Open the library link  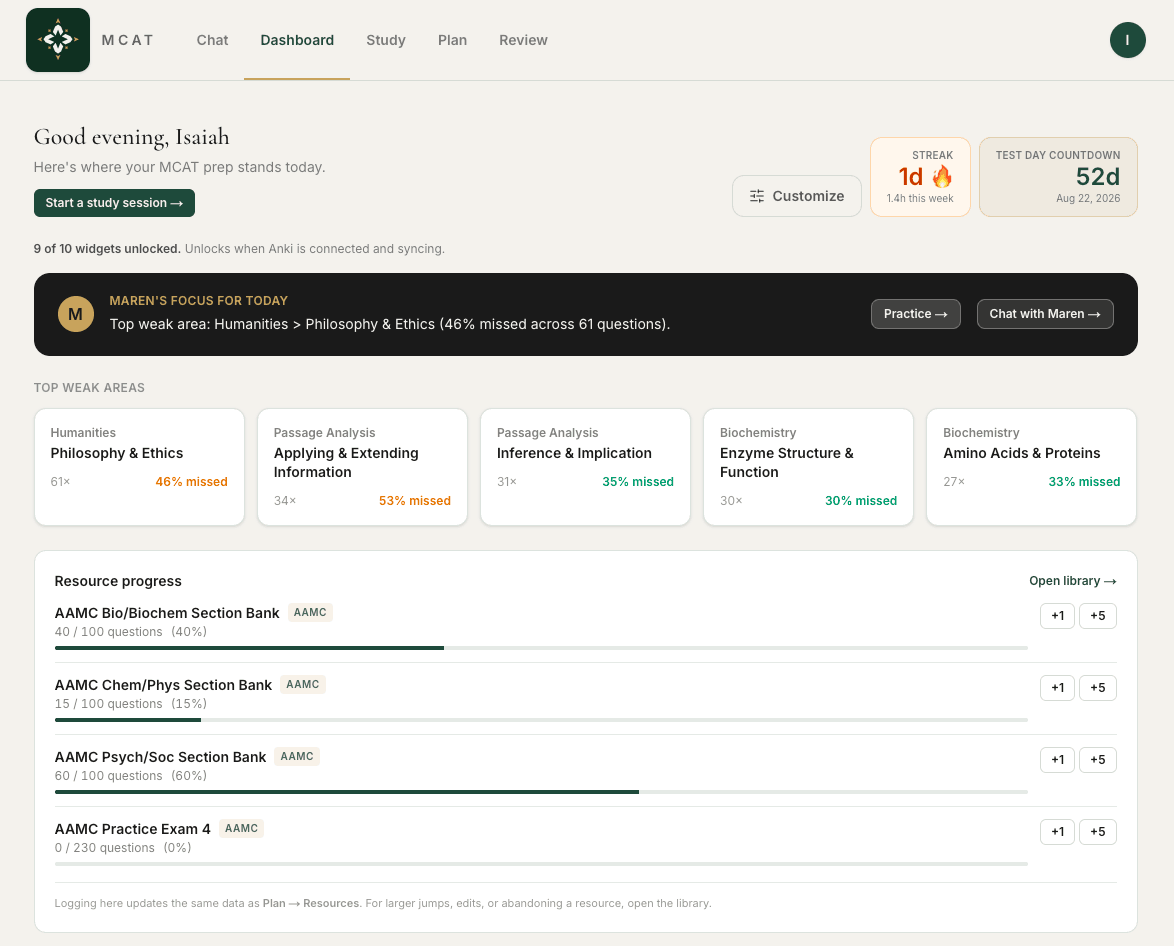click(x=1072, y=580)
